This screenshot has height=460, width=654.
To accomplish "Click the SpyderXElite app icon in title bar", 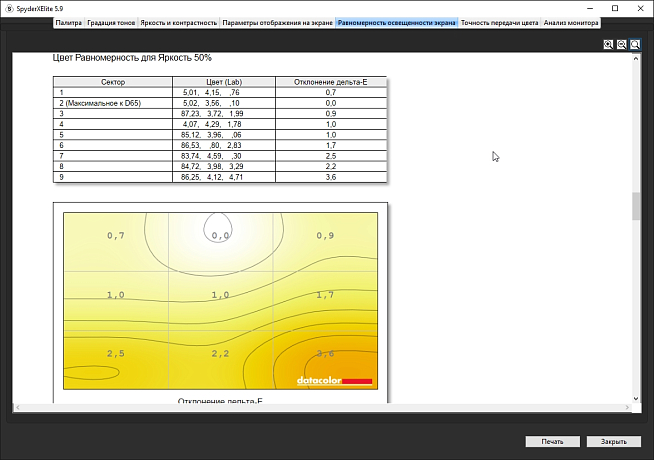I will point(8,7).
